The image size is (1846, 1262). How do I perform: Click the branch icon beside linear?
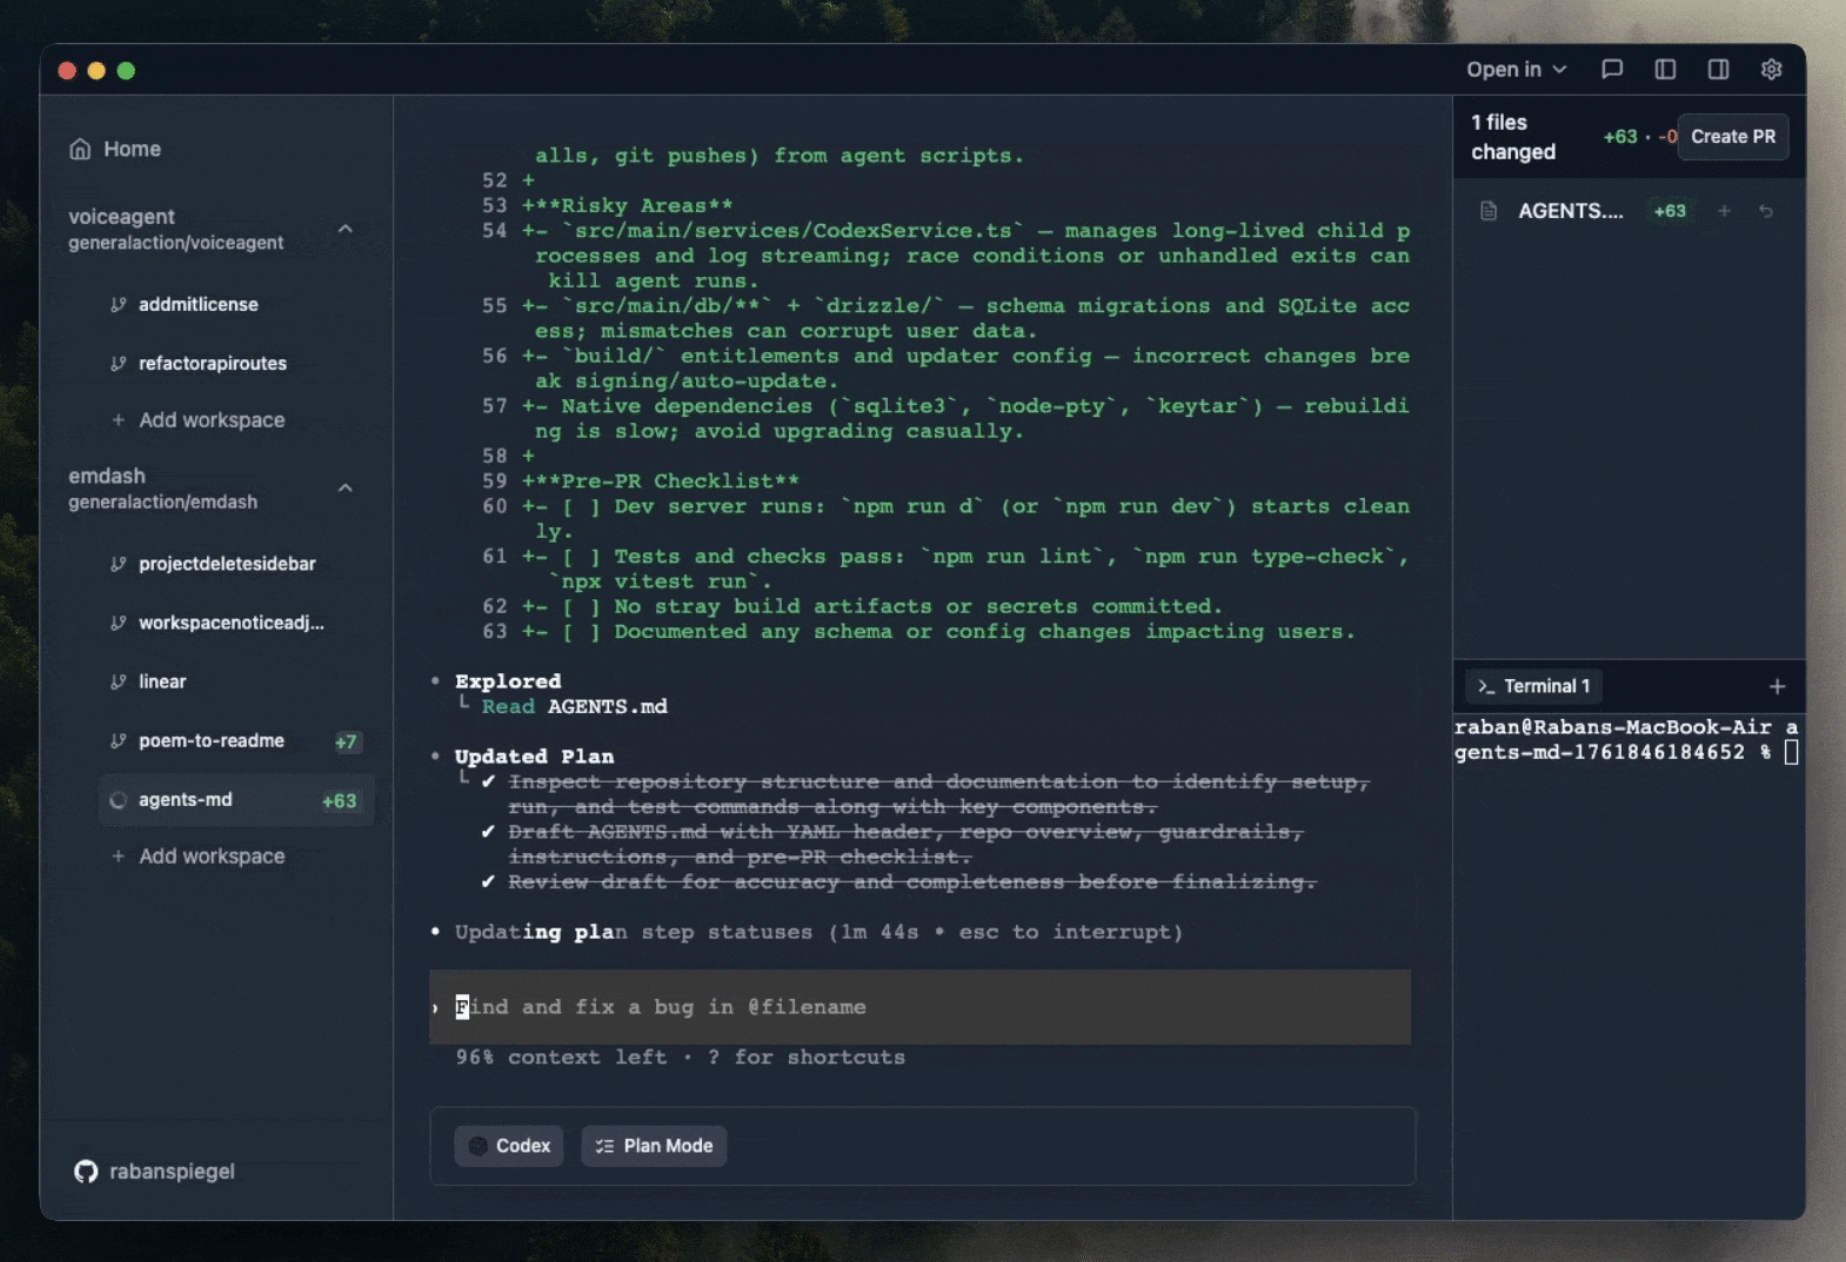tap(118, 682)
